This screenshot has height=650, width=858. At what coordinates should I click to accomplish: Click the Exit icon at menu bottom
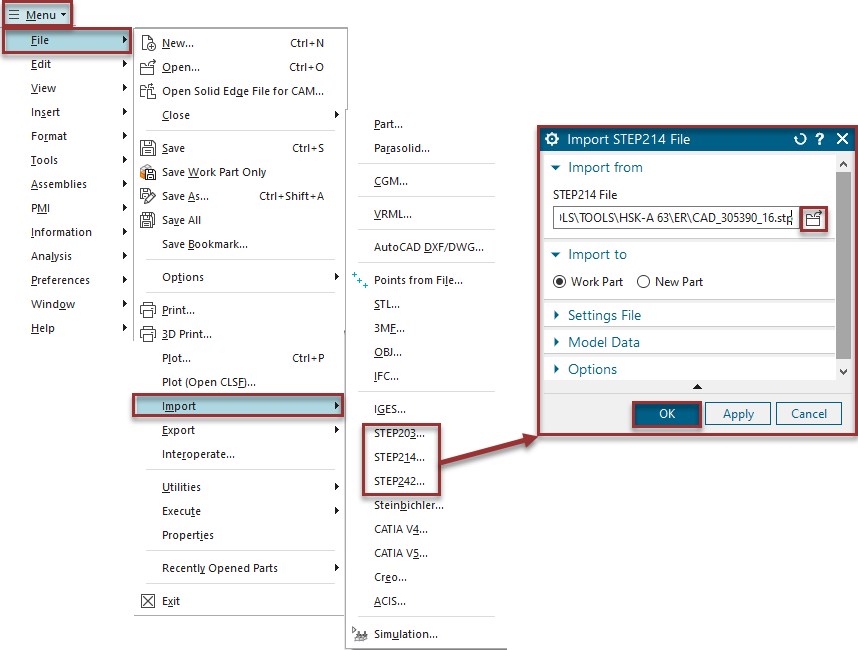[148, 601]
